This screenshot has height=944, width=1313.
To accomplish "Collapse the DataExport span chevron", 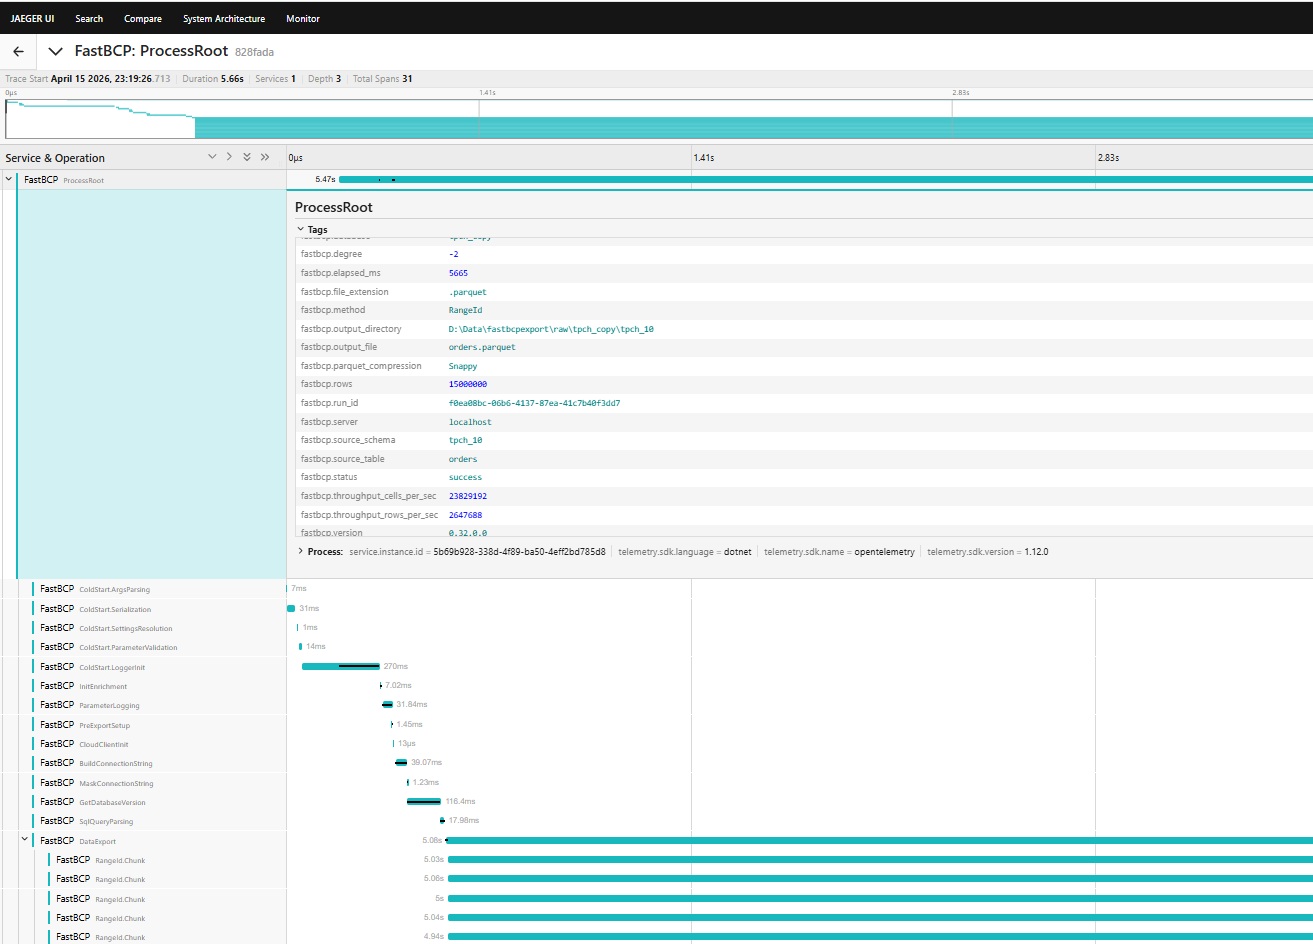I will [25, 840].
